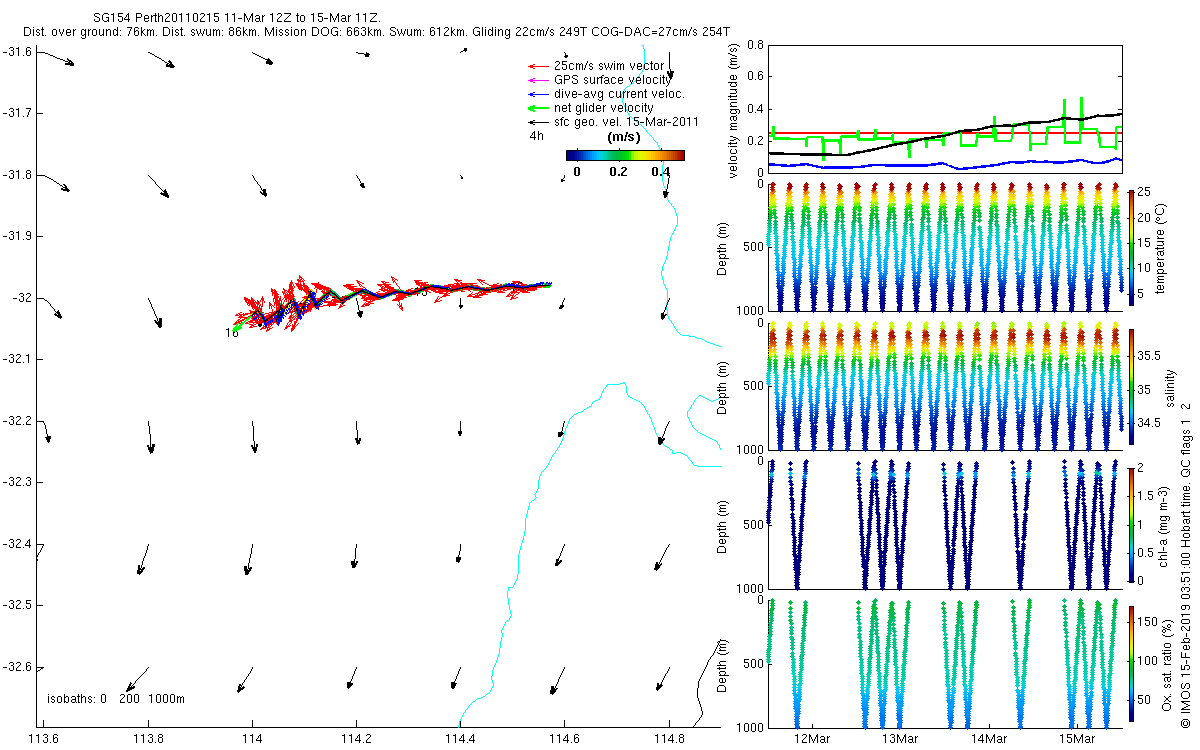
Task: Click the velocity magnitude (m/s) axis label
Action: (x=733, y=110)
